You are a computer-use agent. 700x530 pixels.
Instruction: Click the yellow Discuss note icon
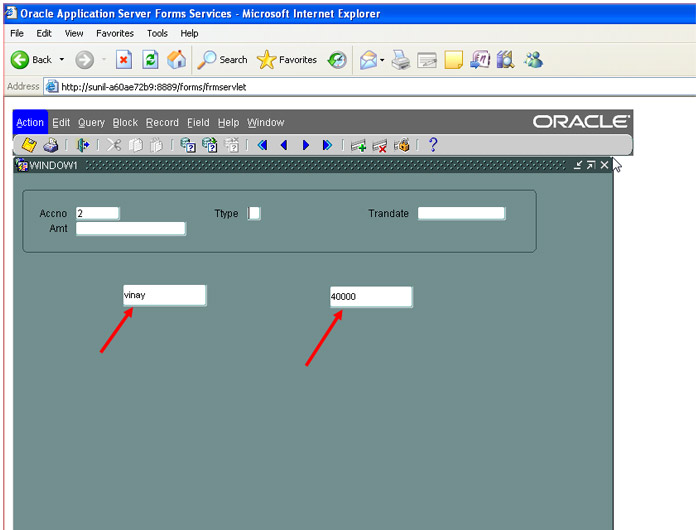(454, 60)
